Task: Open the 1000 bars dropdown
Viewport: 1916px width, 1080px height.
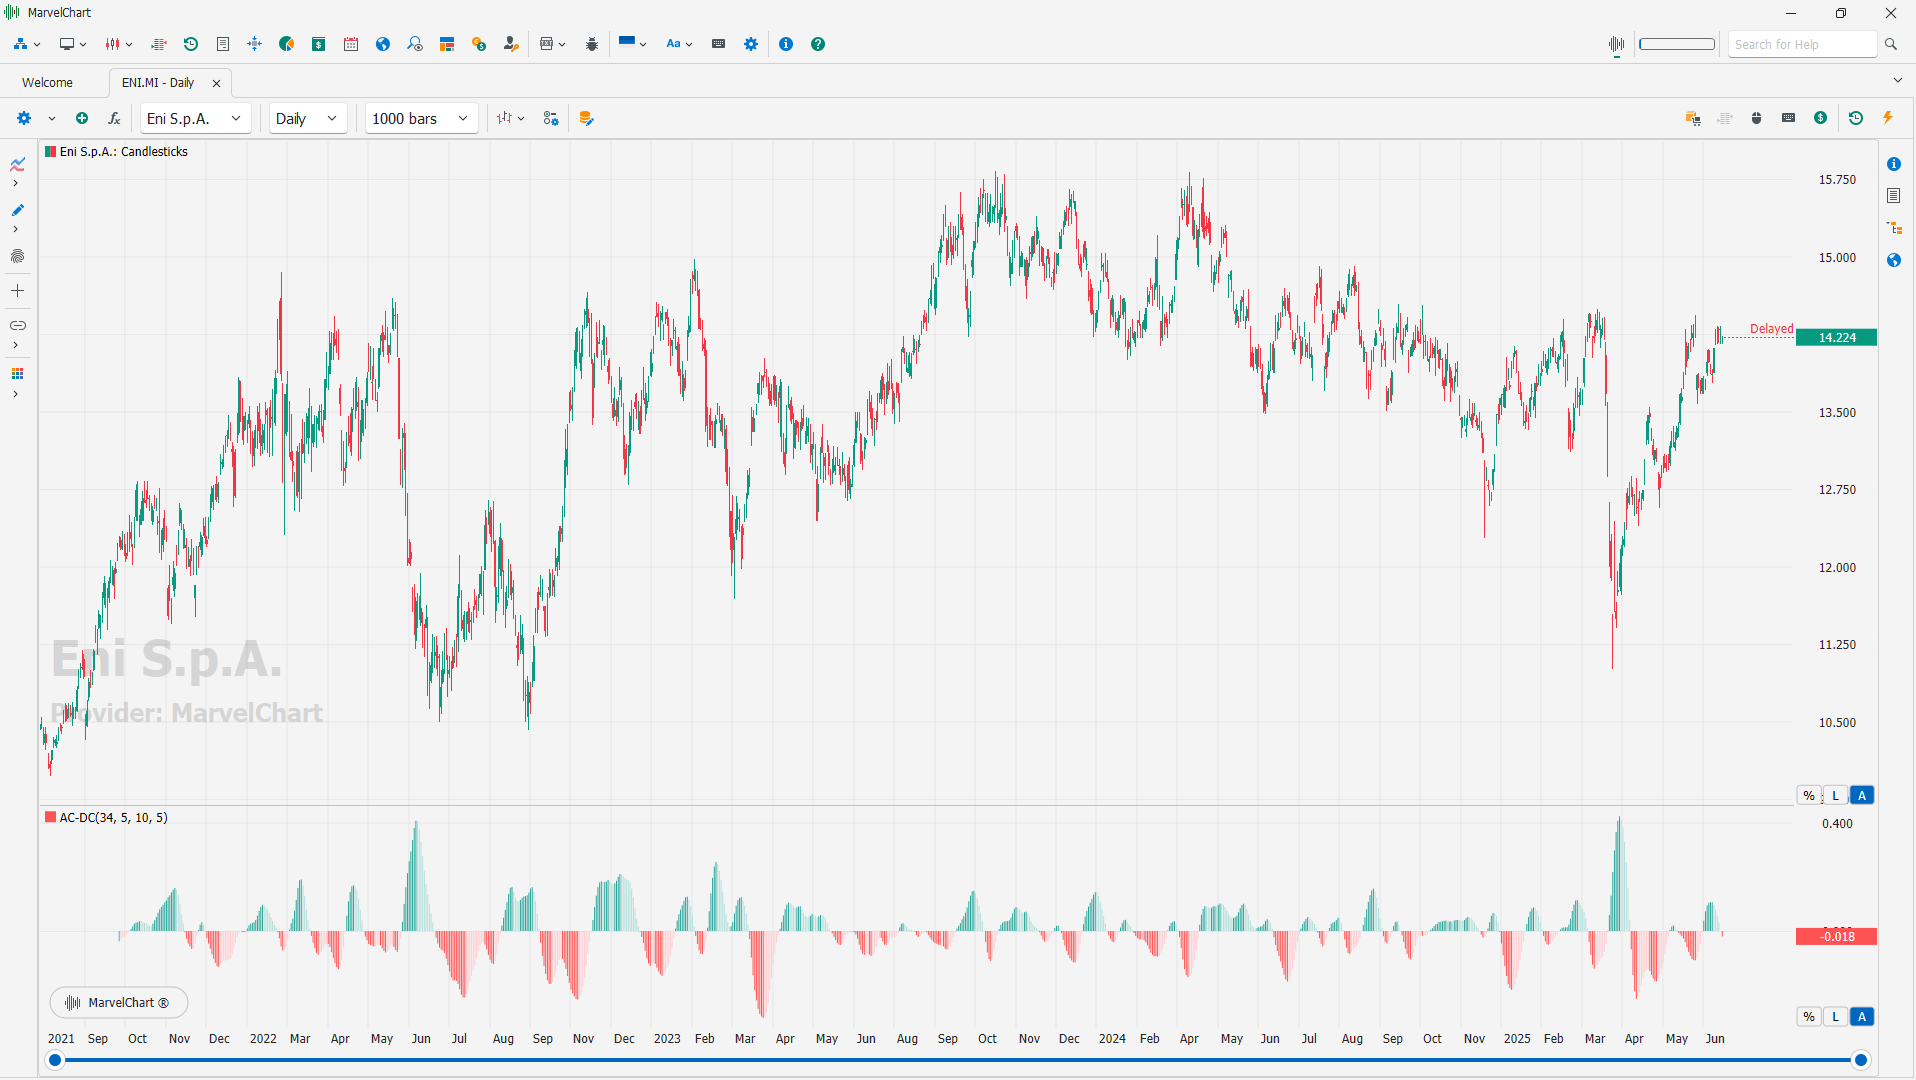Action: tap(421, 118)
